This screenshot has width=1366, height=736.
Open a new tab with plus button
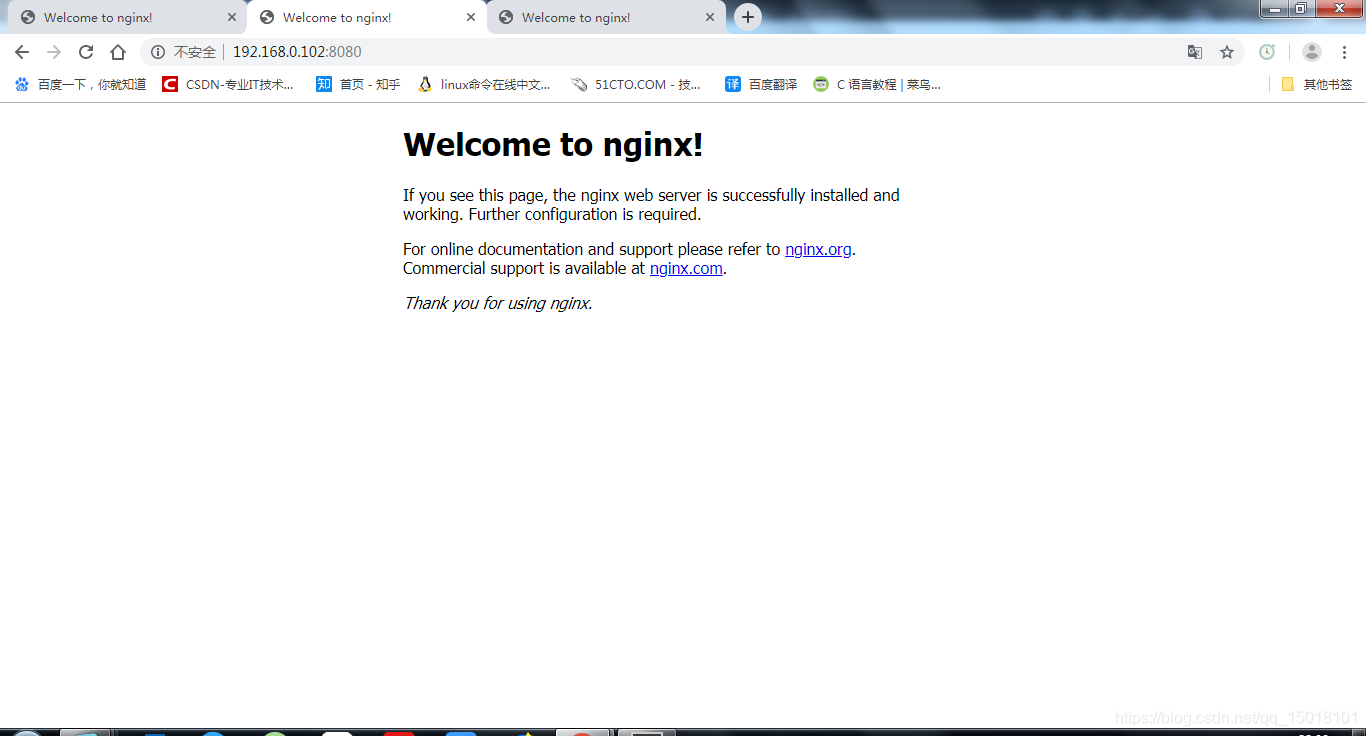tap(747, 17)
